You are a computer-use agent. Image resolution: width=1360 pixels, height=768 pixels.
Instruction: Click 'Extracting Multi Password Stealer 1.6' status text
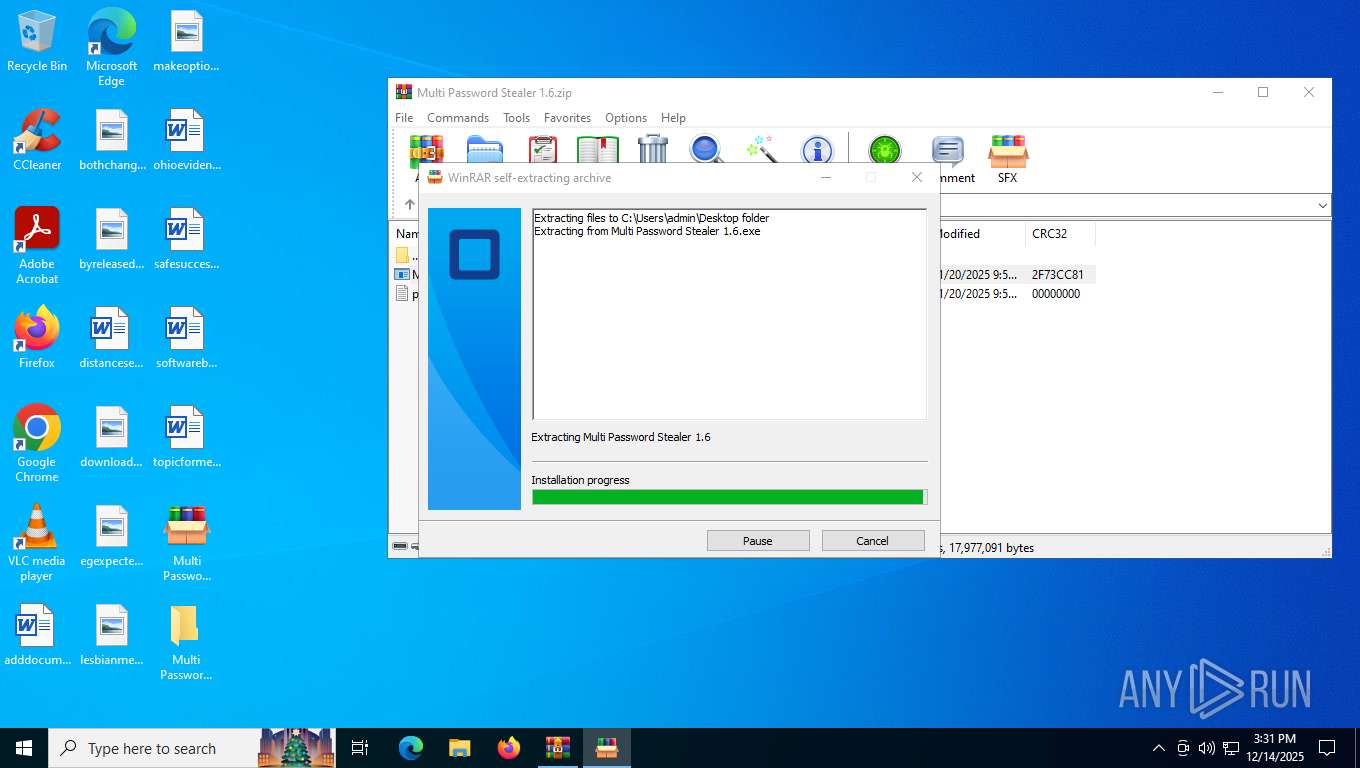pos(621,437)
